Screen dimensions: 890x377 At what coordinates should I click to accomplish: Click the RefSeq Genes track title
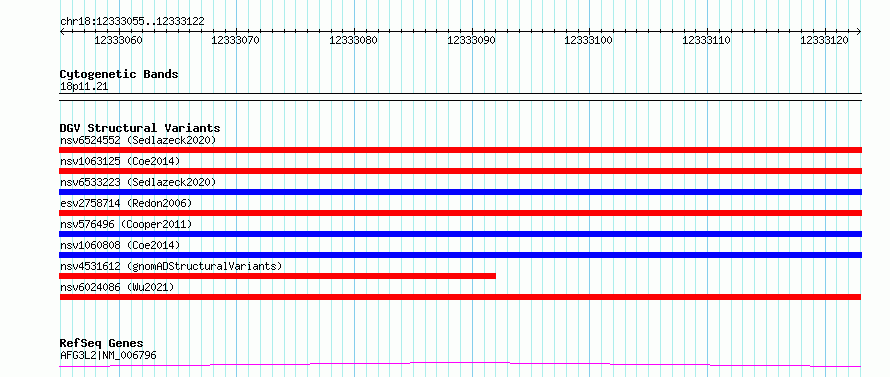click(x=102, y=344)
